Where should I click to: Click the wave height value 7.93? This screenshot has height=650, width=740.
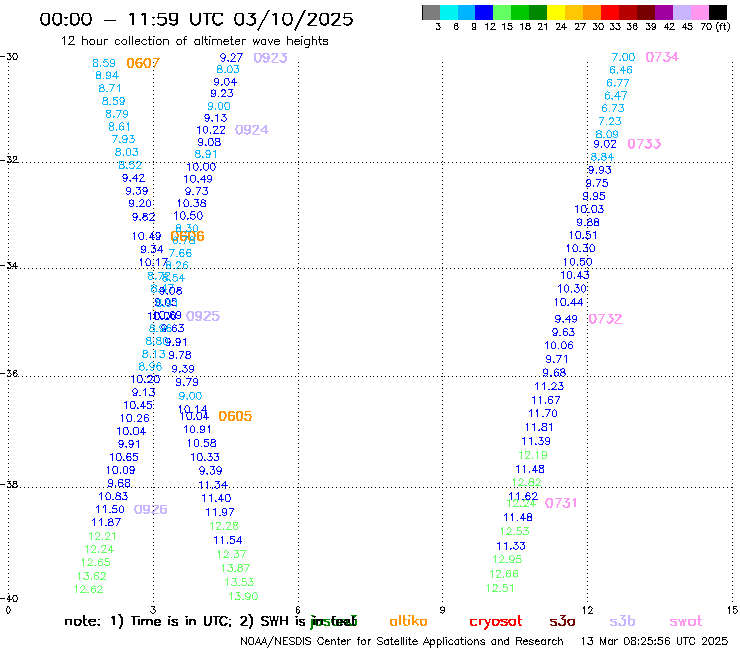click(123, 139)
